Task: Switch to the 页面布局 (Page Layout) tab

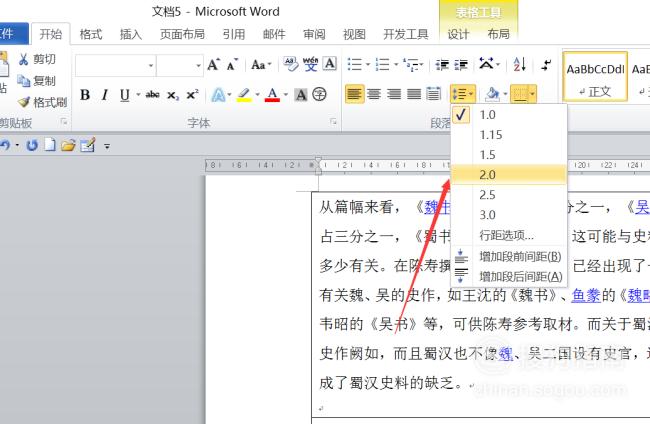Action: click(x=182, y=34)
